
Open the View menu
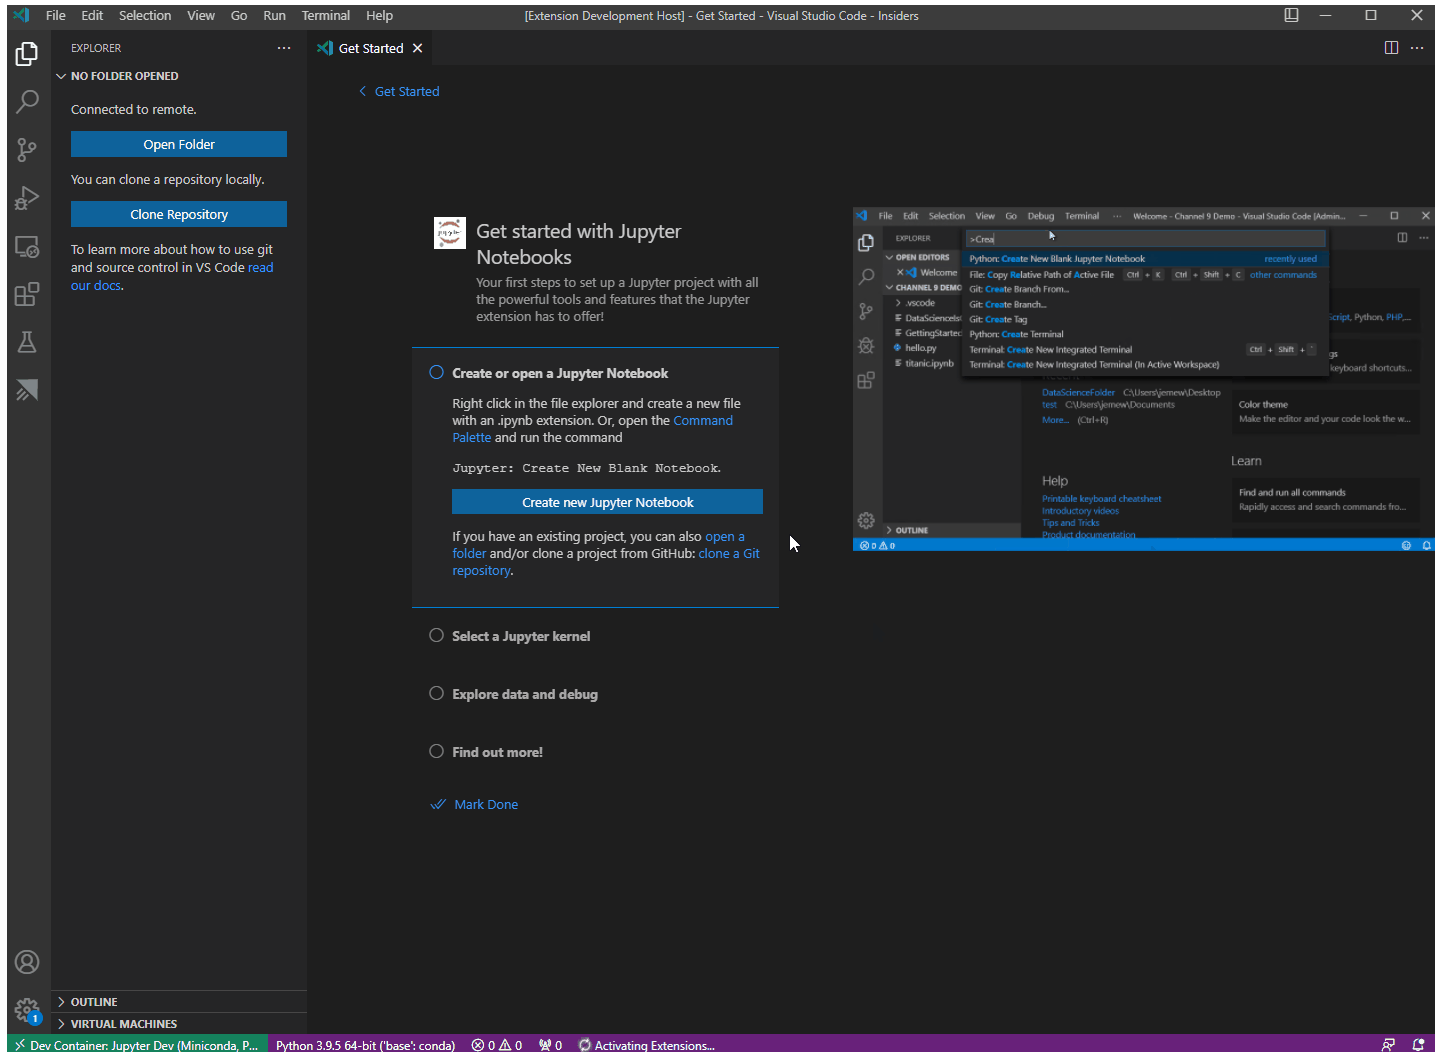(x=201, y=15)
